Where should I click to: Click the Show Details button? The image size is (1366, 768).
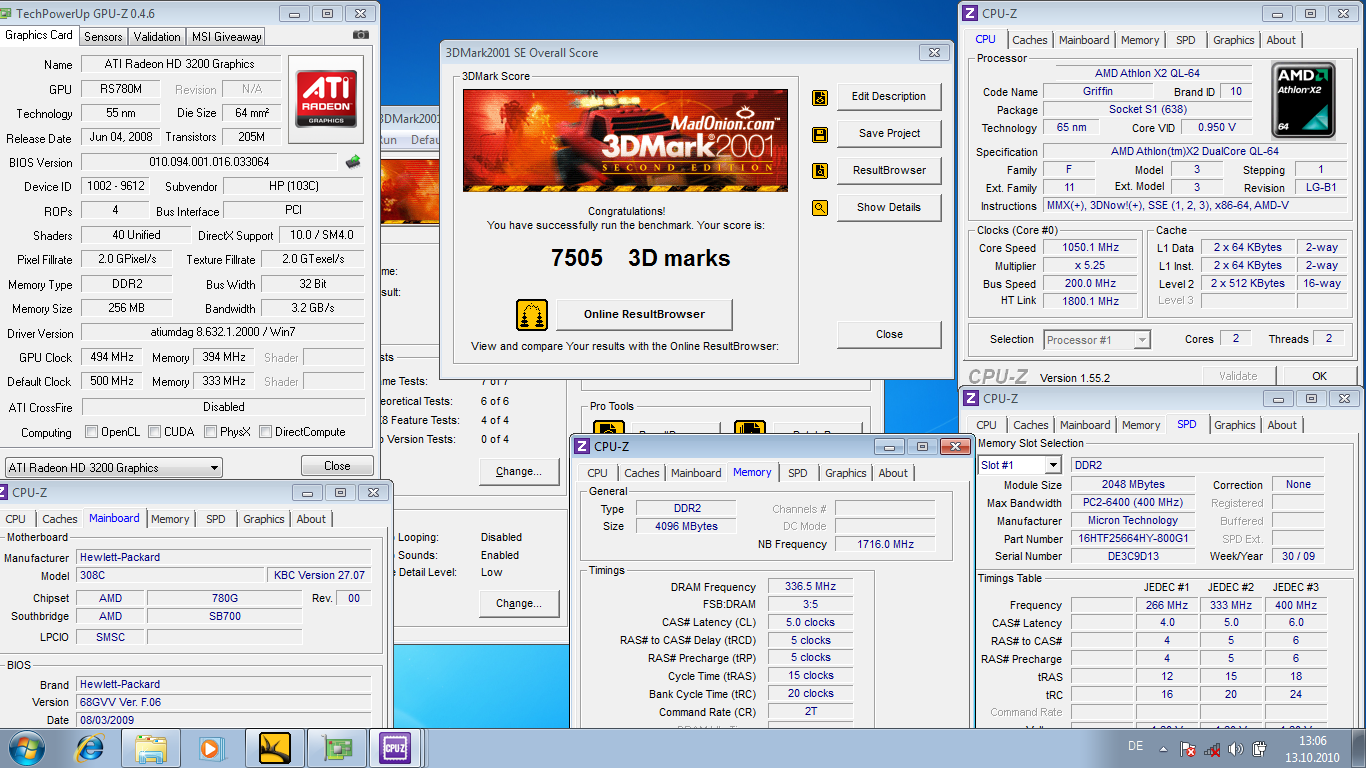889,208
